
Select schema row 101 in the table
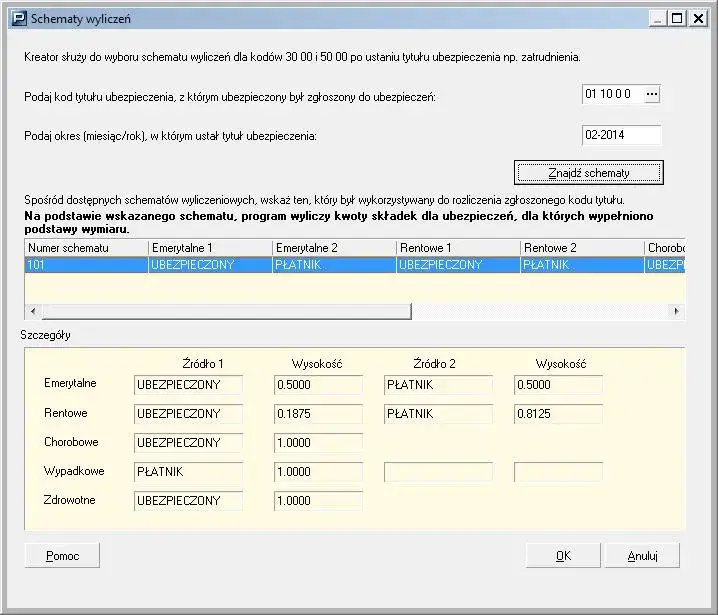85,265
